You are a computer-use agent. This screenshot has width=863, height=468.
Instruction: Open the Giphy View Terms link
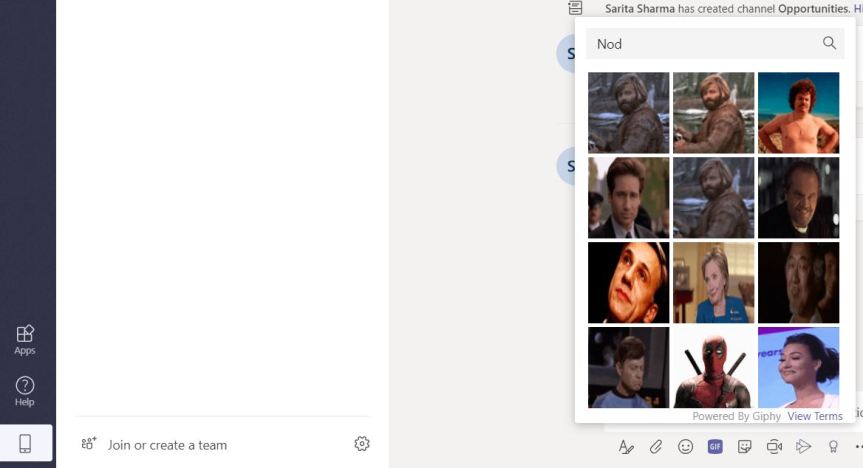(814, 416)
